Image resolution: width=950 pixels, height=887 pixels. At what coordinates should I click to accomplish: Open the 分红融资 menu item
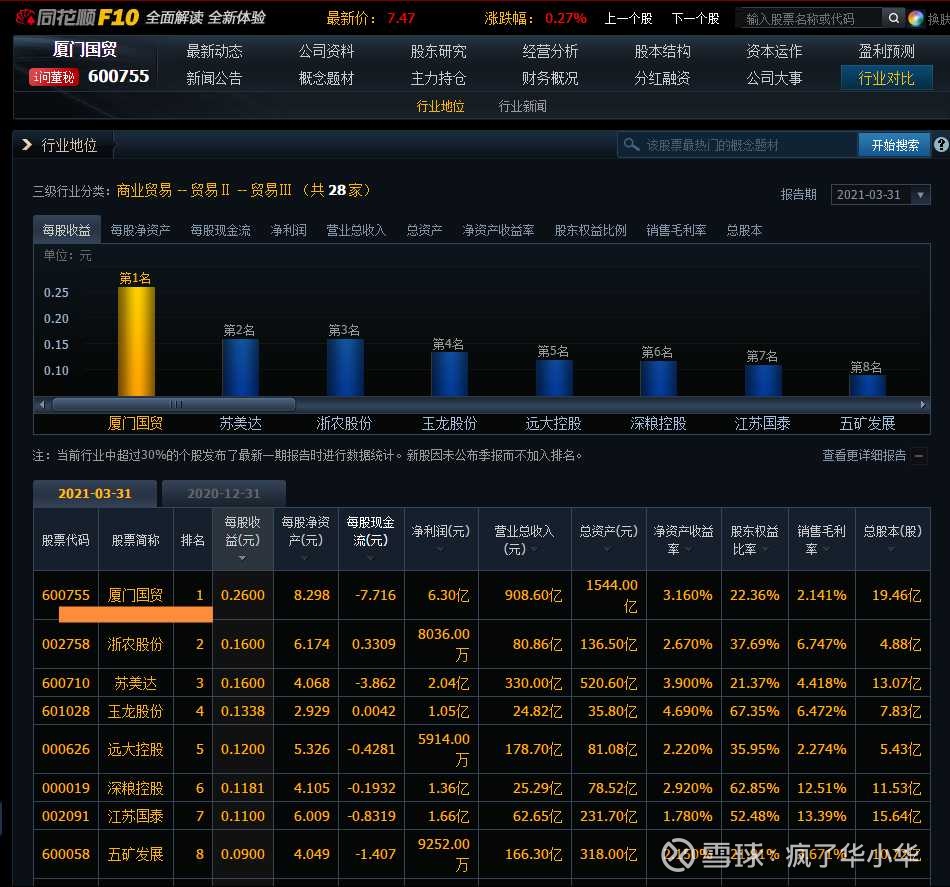coord(662,78)
